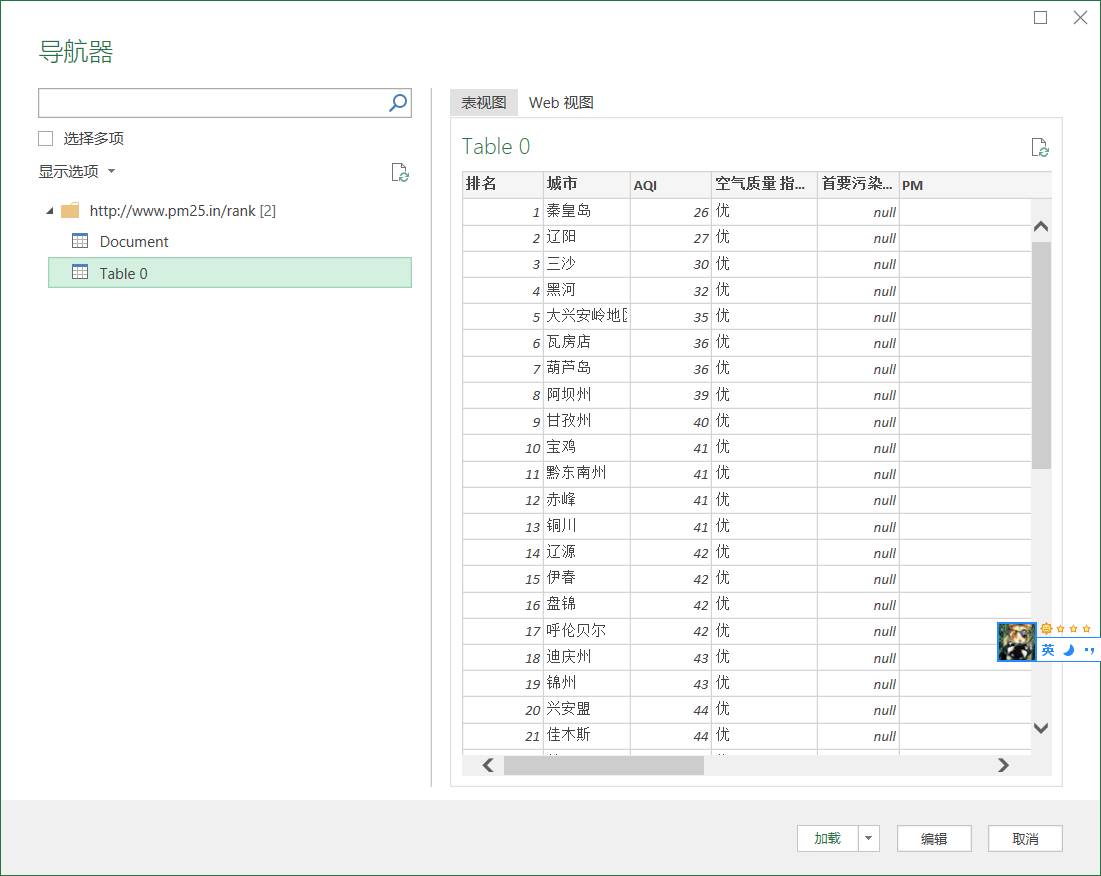Click the 甘孜州 city cell
1101x876 pixels.
coord(586,420)
